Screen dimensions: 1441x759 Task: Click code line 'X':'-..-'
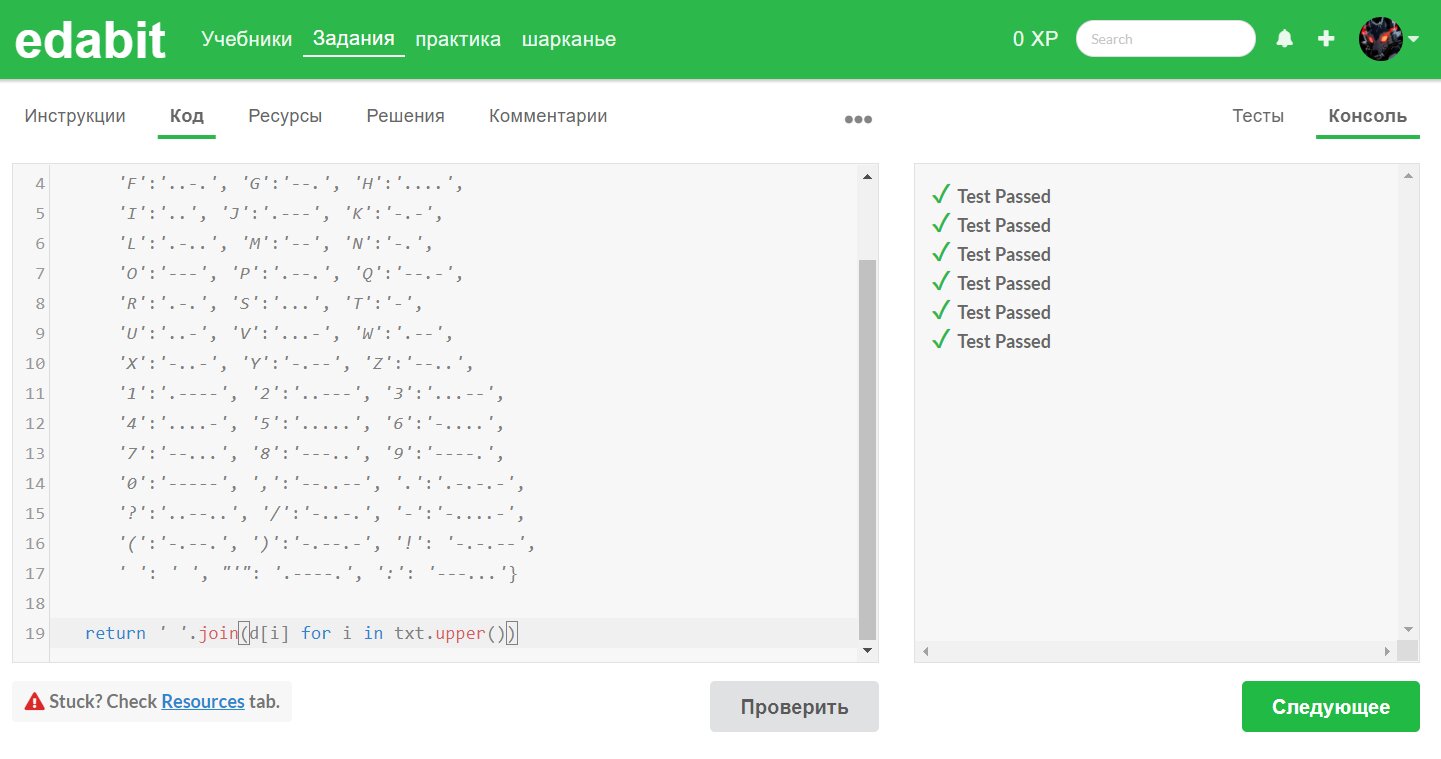tap(295, 363)
